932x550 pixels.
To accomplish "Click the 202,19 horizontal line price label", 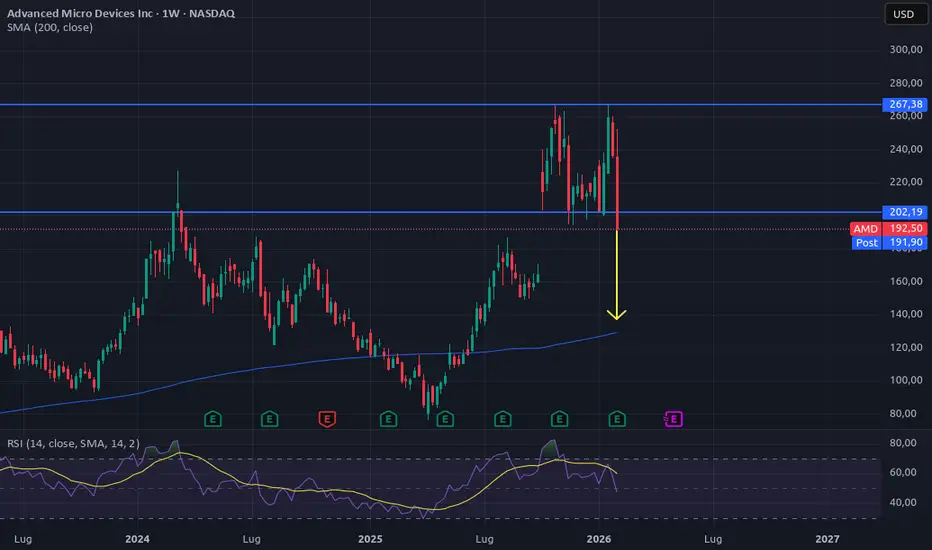I will tap(905, 212).
